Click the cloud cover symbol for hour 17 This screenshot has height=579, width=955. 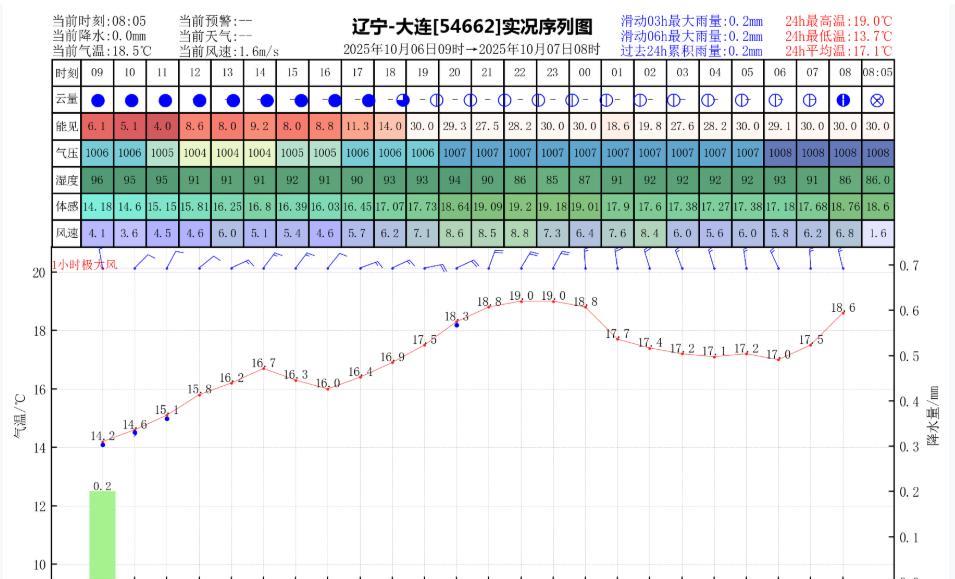click(x=367, y=100)
